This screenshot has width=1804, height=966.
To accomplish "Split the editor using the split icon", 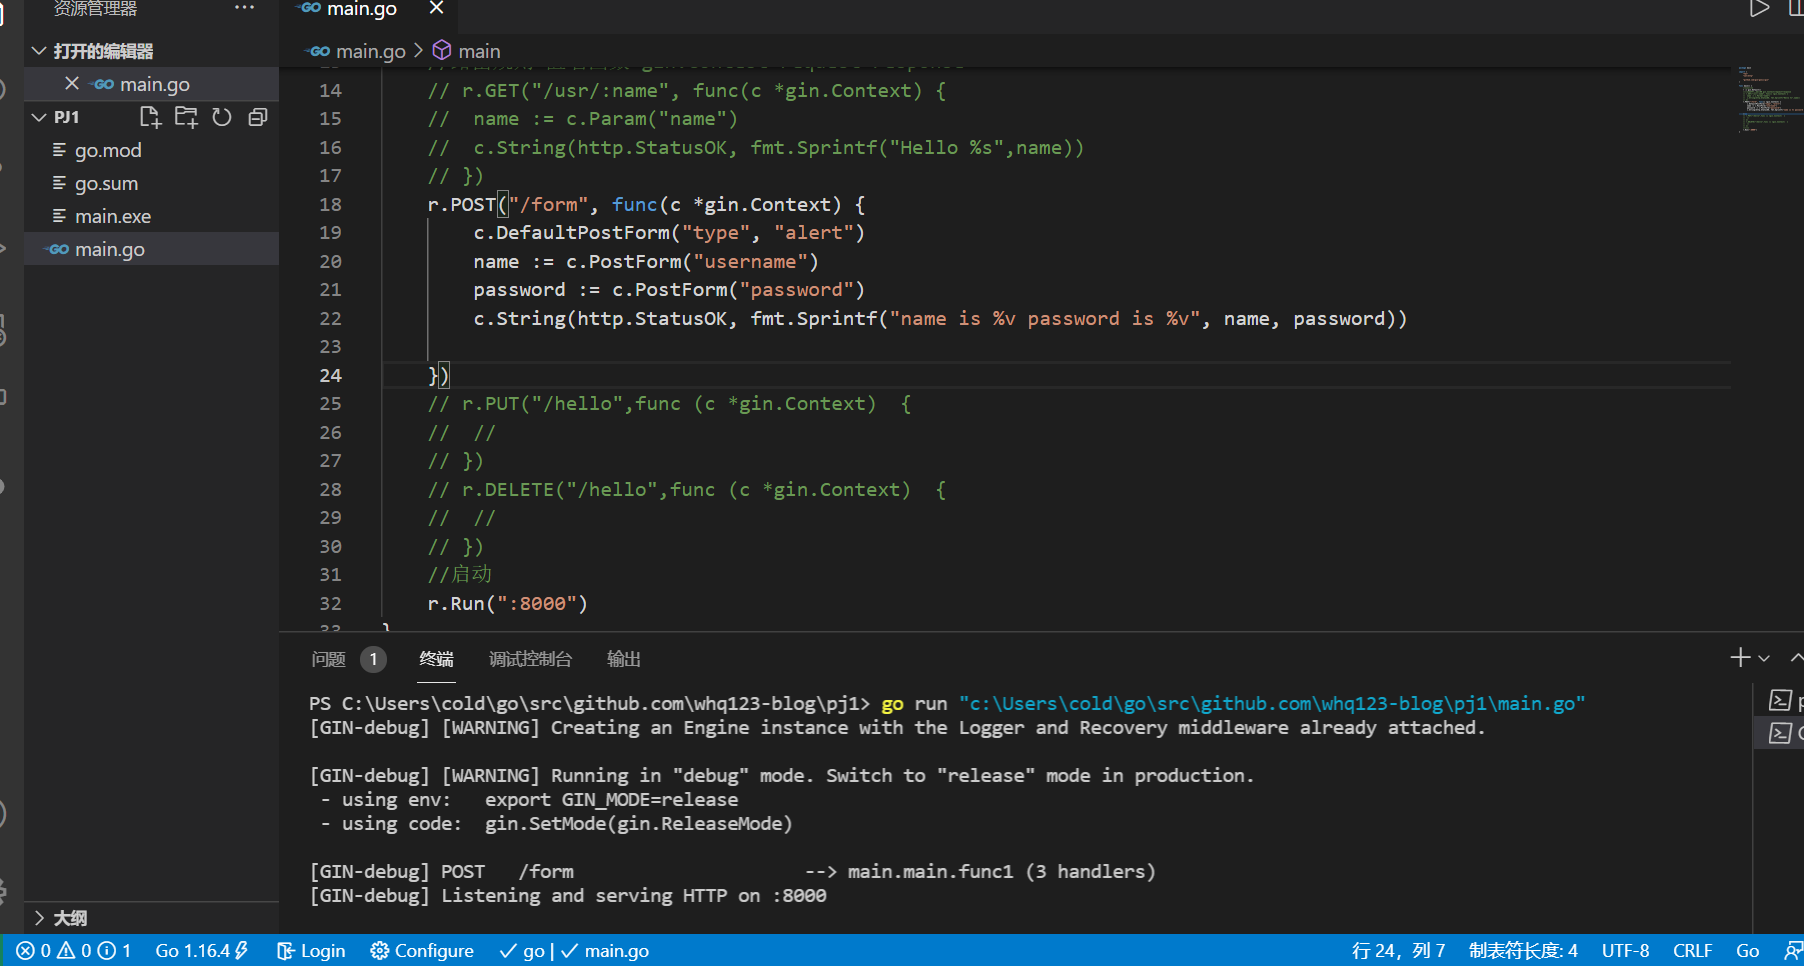I will (x=1794, y=8).
